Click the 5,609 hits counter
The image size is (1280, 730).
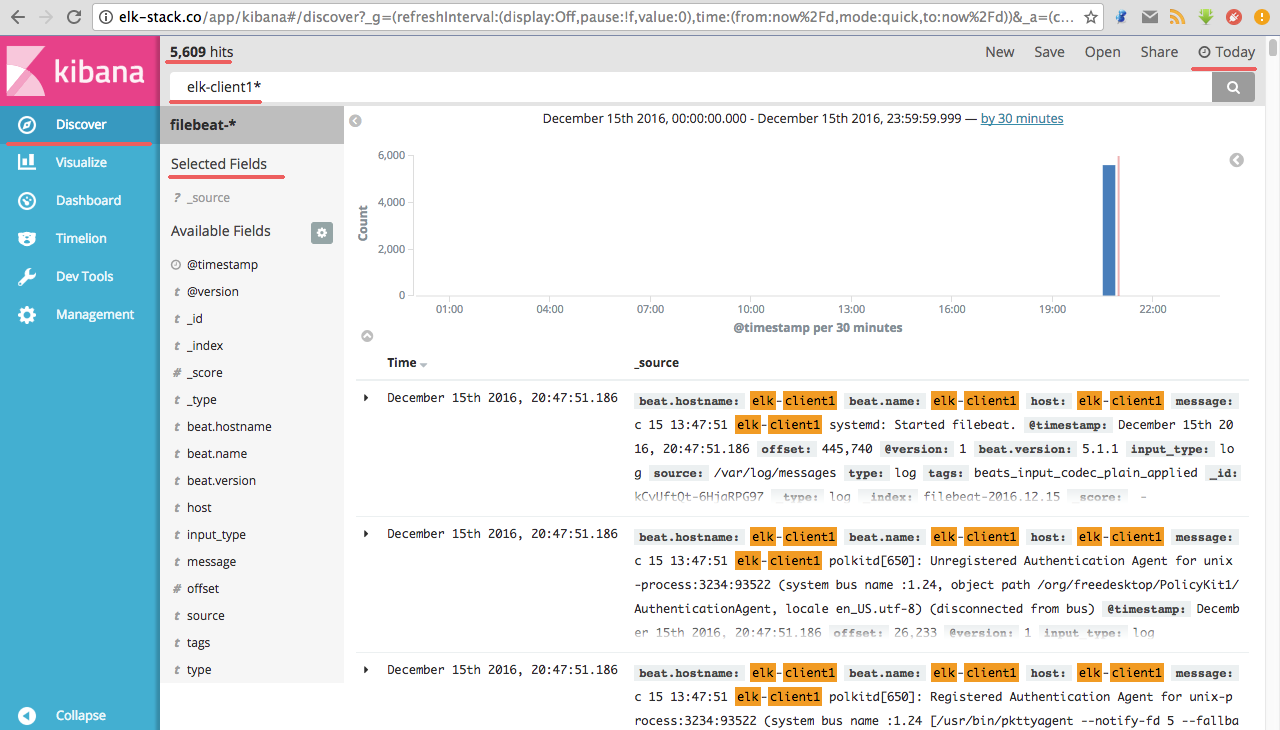coord(196,52)
